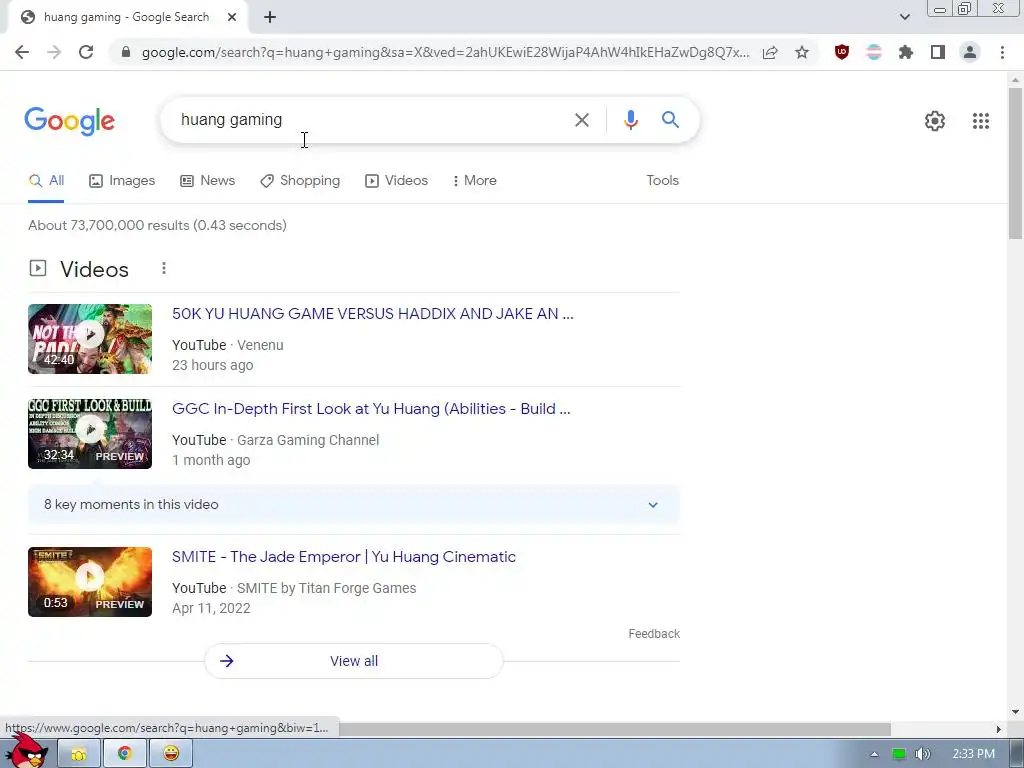Go back to the previous page
The height and width of the screenshot is (768, 1024).
pos(22,52)
